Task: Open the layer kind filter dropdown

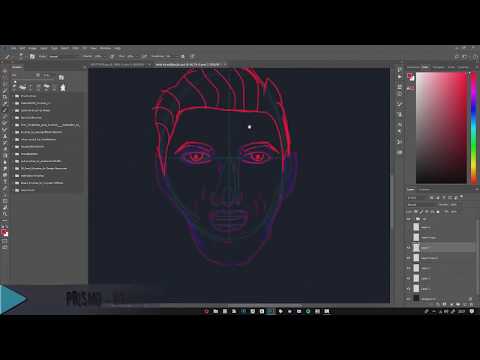Action: [x=417, y=198]
